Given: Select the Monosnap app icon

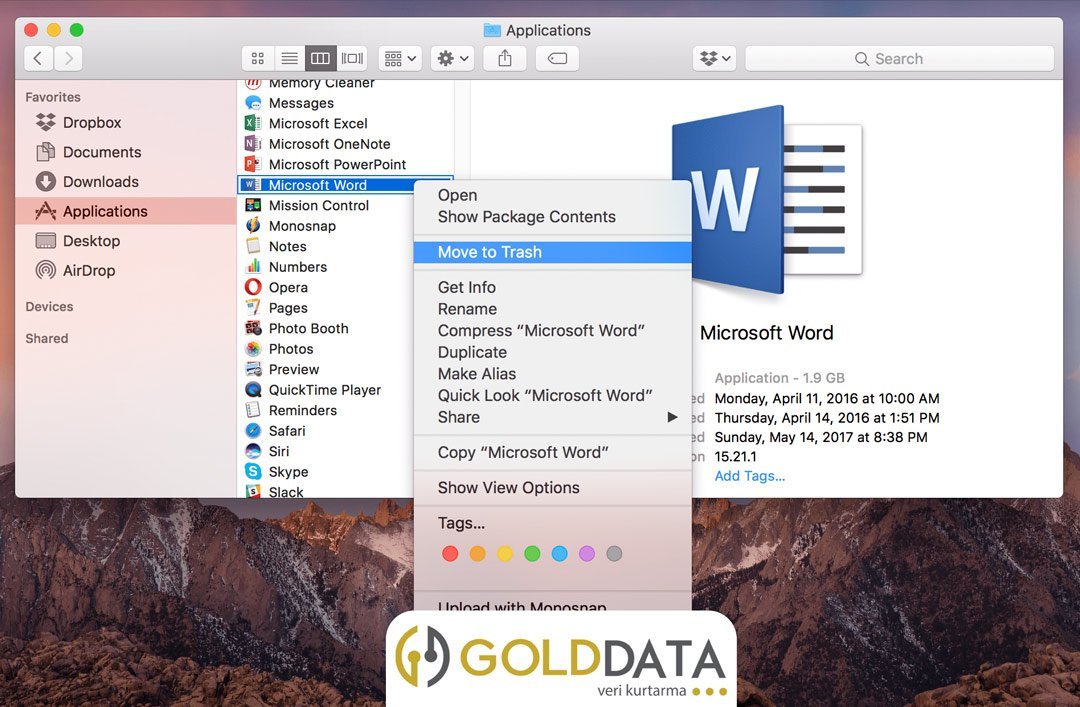Looking at the screenshot, I should point(253,226).
